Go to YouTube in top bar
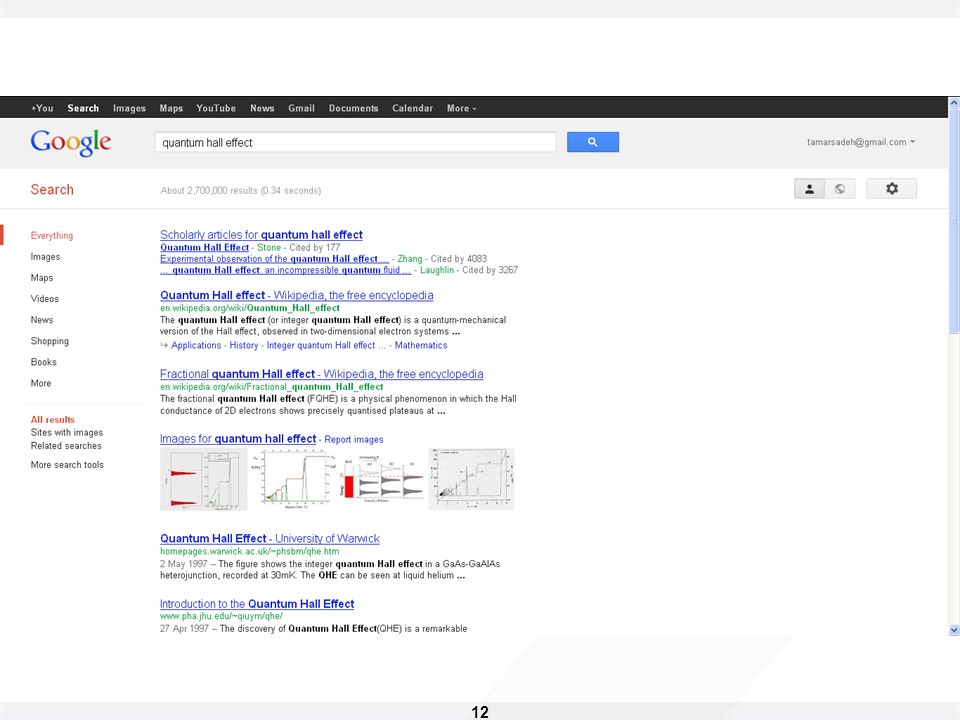 216,108
